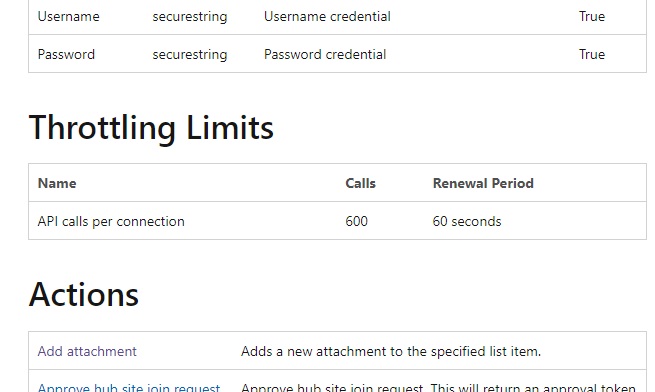This screenshot has height=392, width=655.
Task: Click the hub site join request description text
Action: (x=438, y=387)
